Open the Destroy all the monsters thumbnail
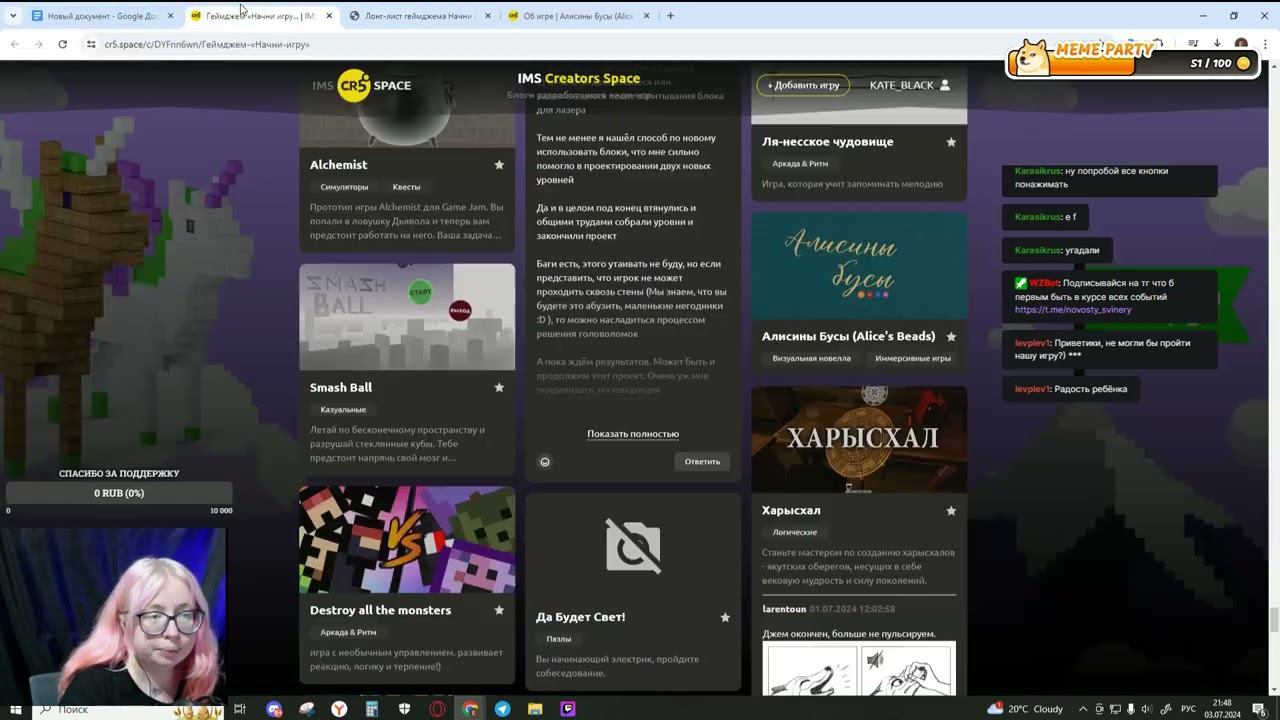Viewport: 1280px width, 720px height. [x=407, y=540]
